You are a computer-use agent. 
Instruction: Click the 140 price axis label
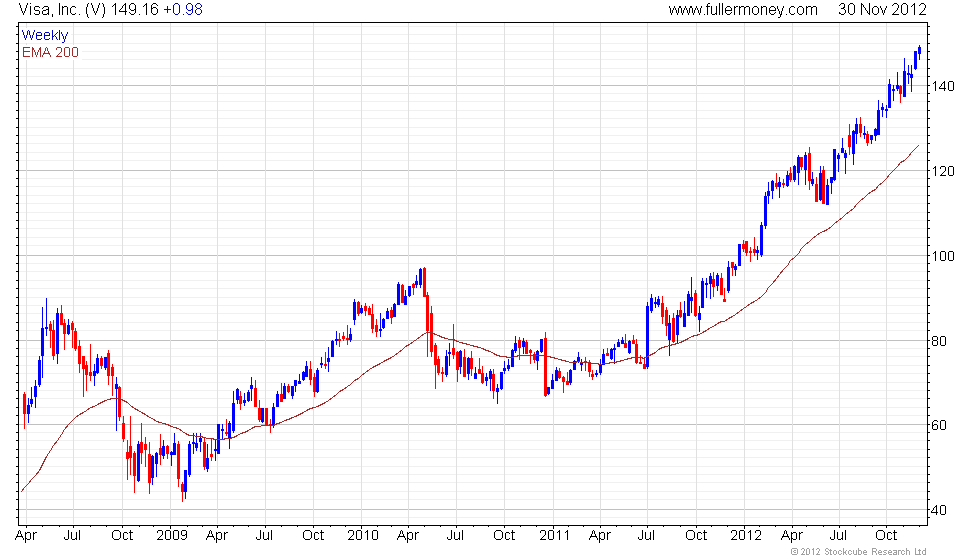click(x=942, y=86)
